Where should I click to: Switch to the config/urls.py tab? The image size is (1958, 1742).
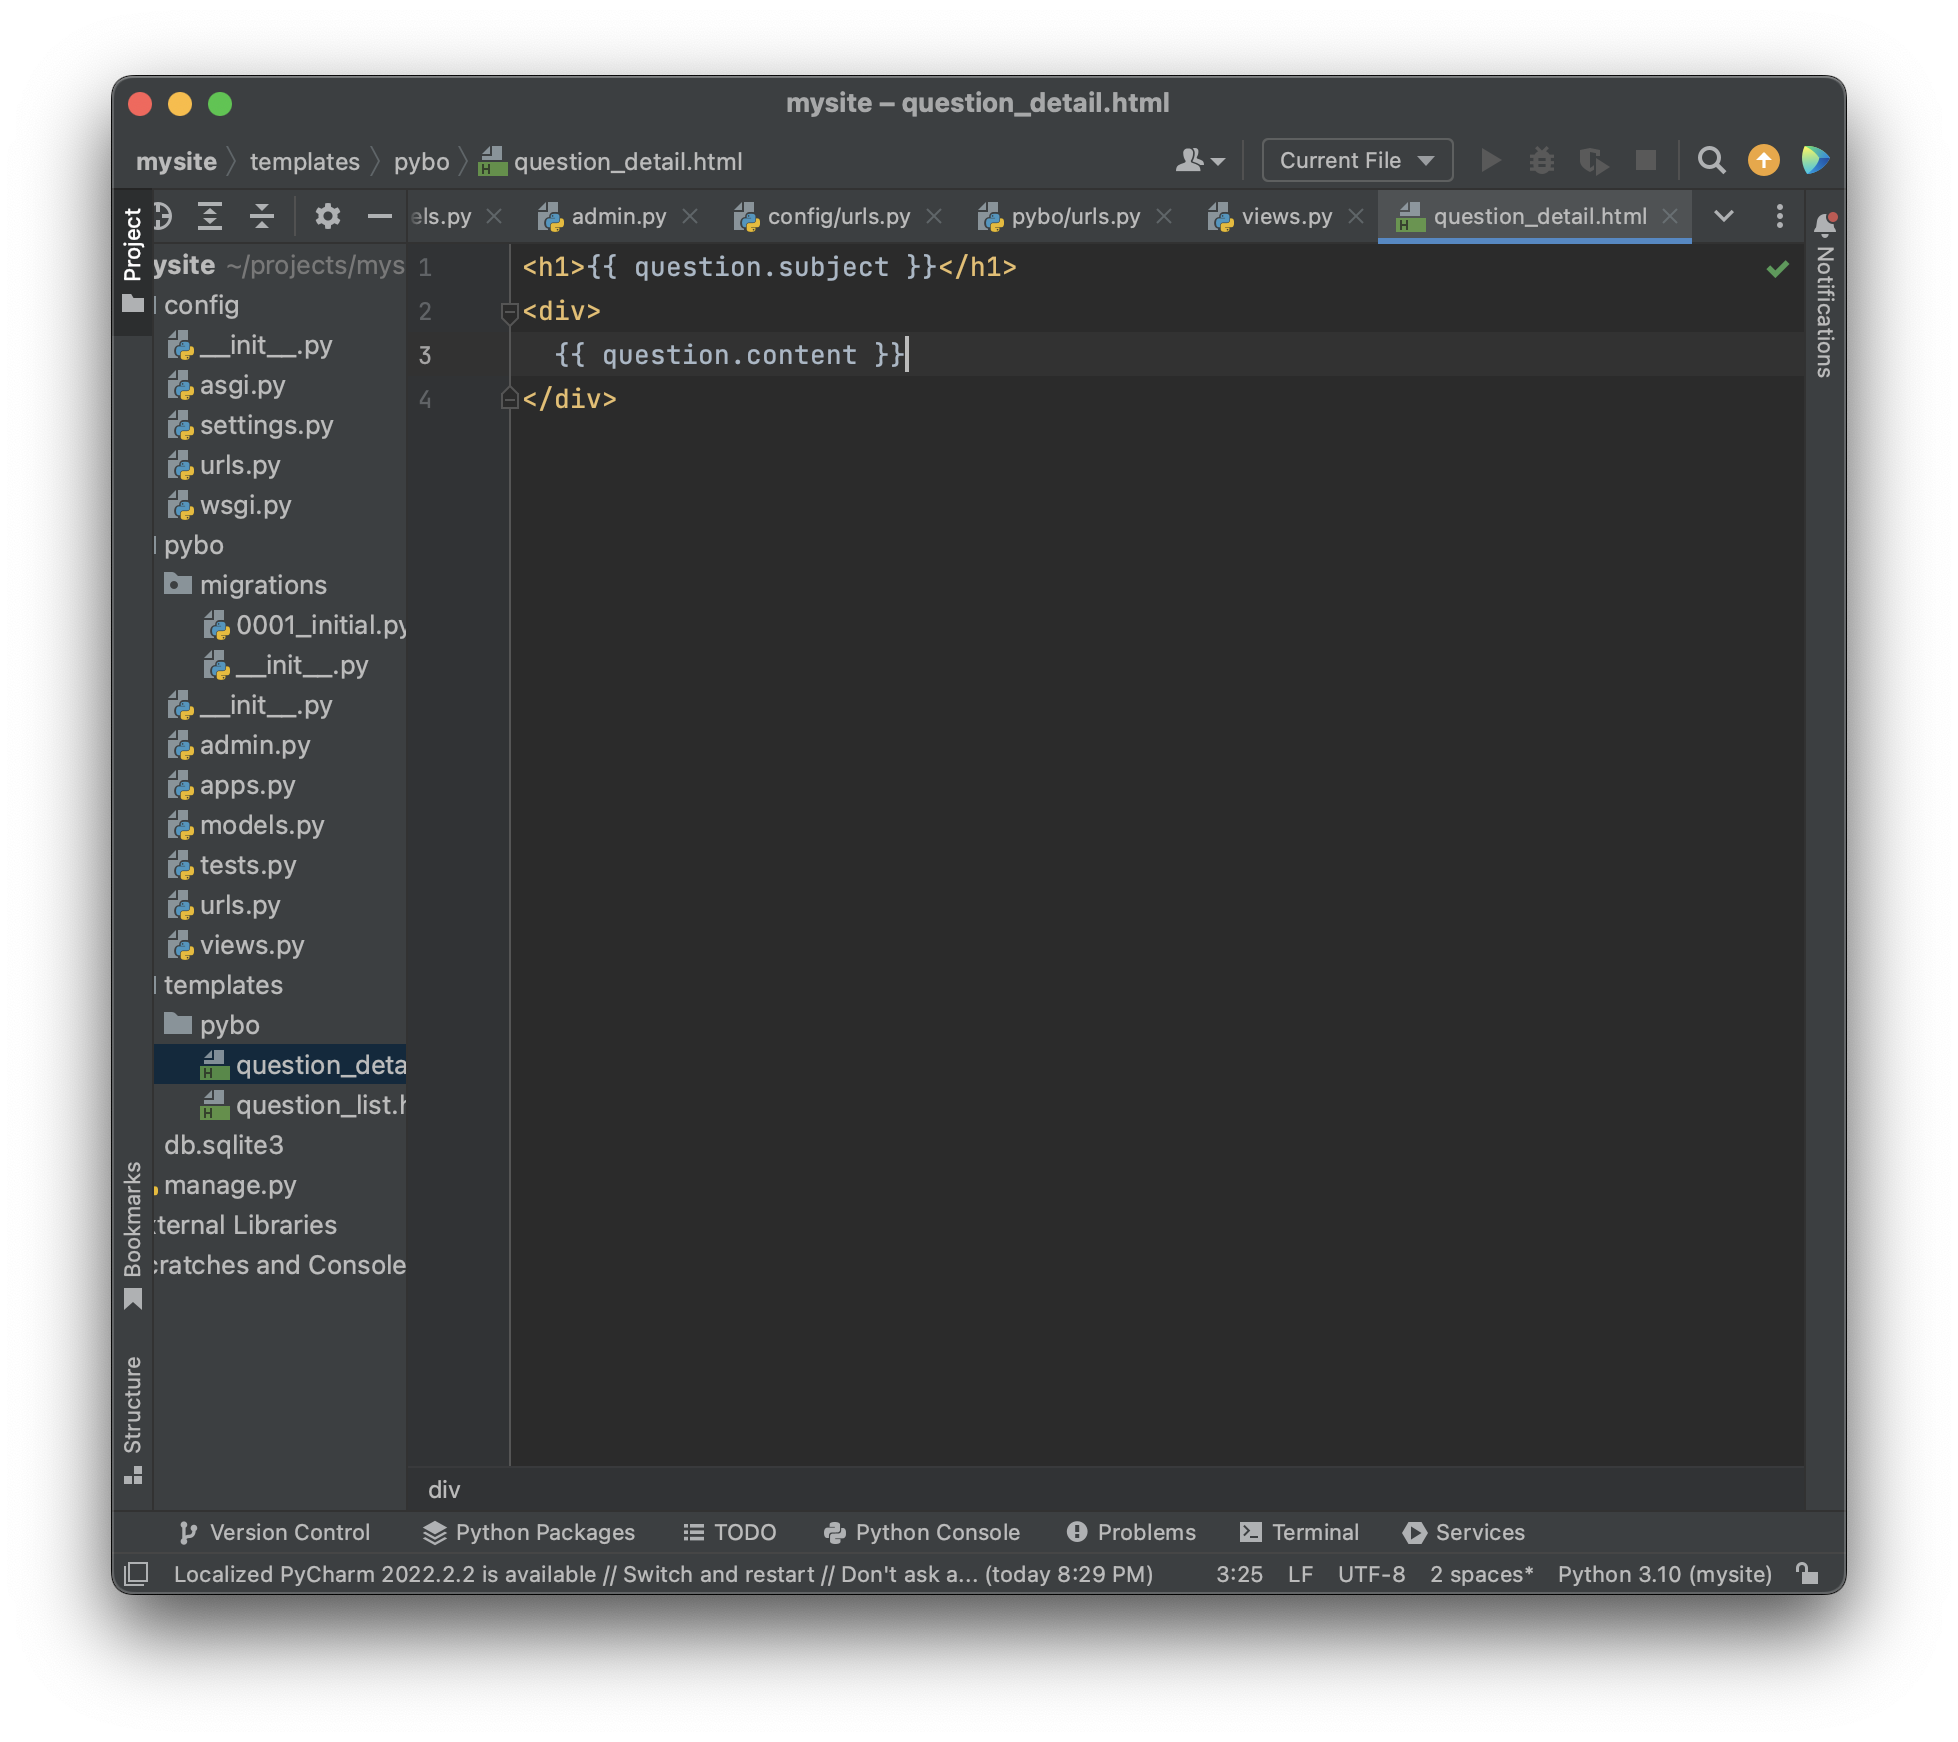838,217
